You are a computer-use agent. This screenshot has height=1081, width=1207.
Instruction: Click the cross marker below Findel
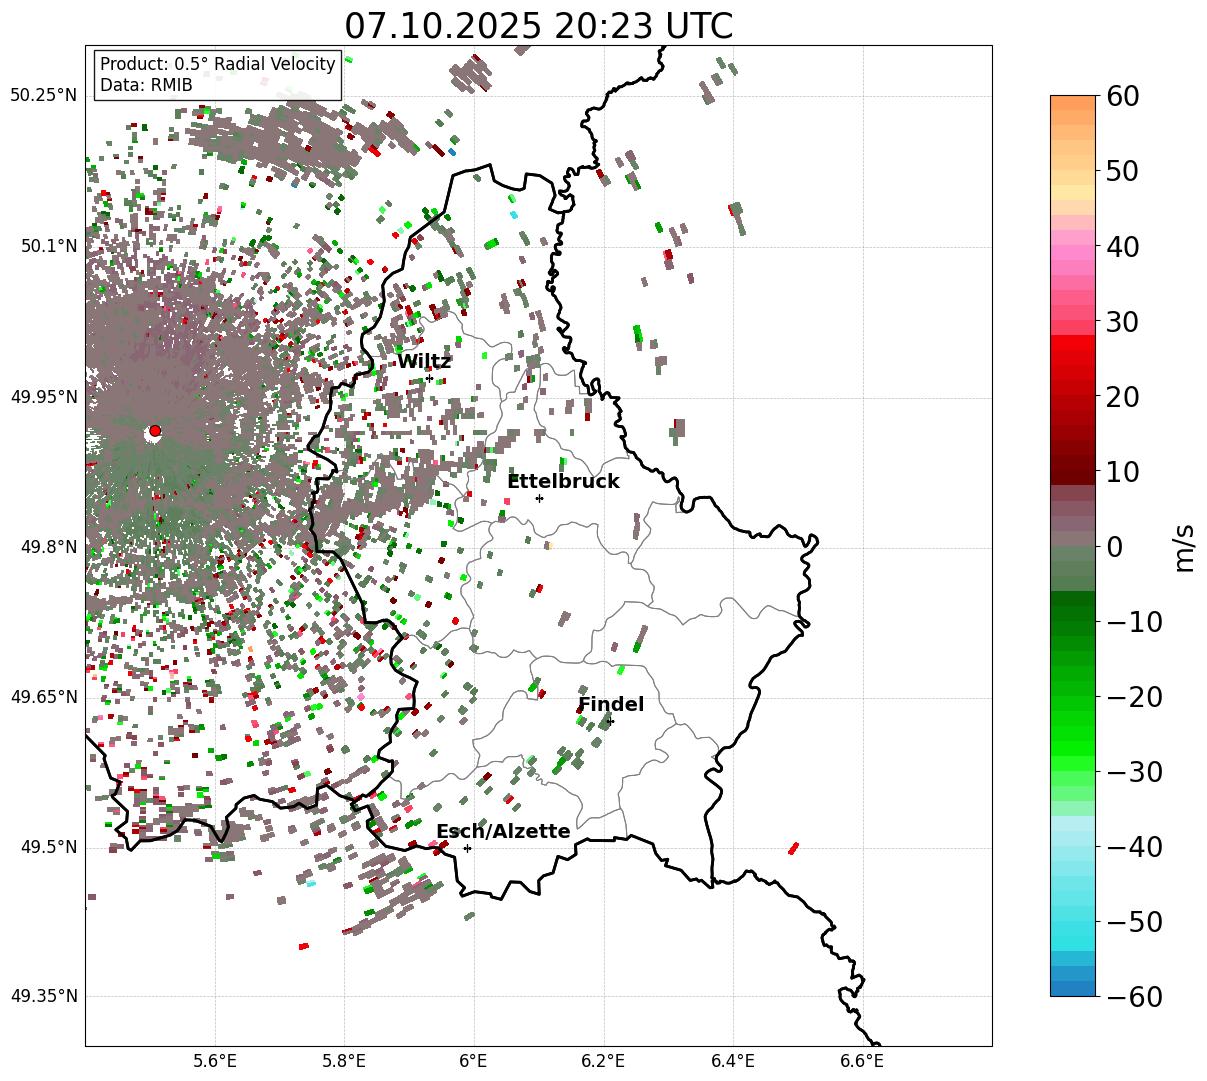610,721
